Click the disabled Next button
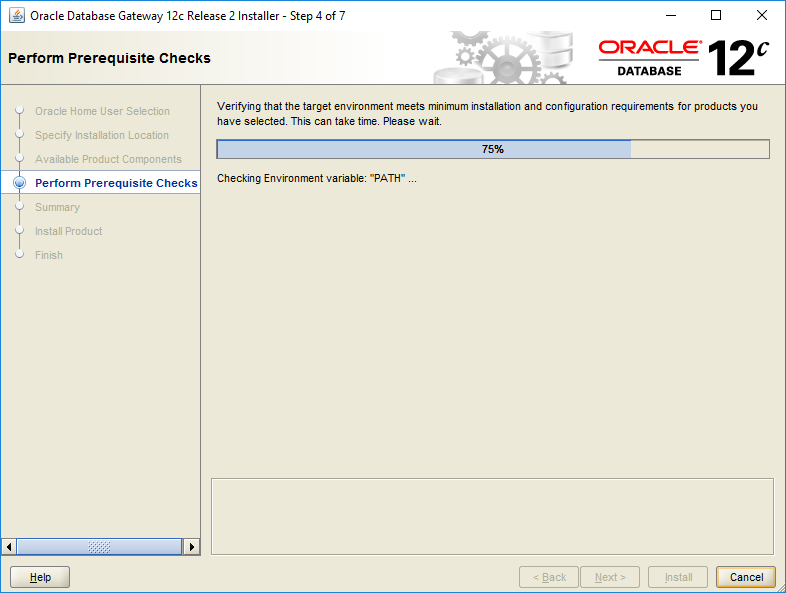Viewport: 786px width, 593px height. tap(610, 577)
